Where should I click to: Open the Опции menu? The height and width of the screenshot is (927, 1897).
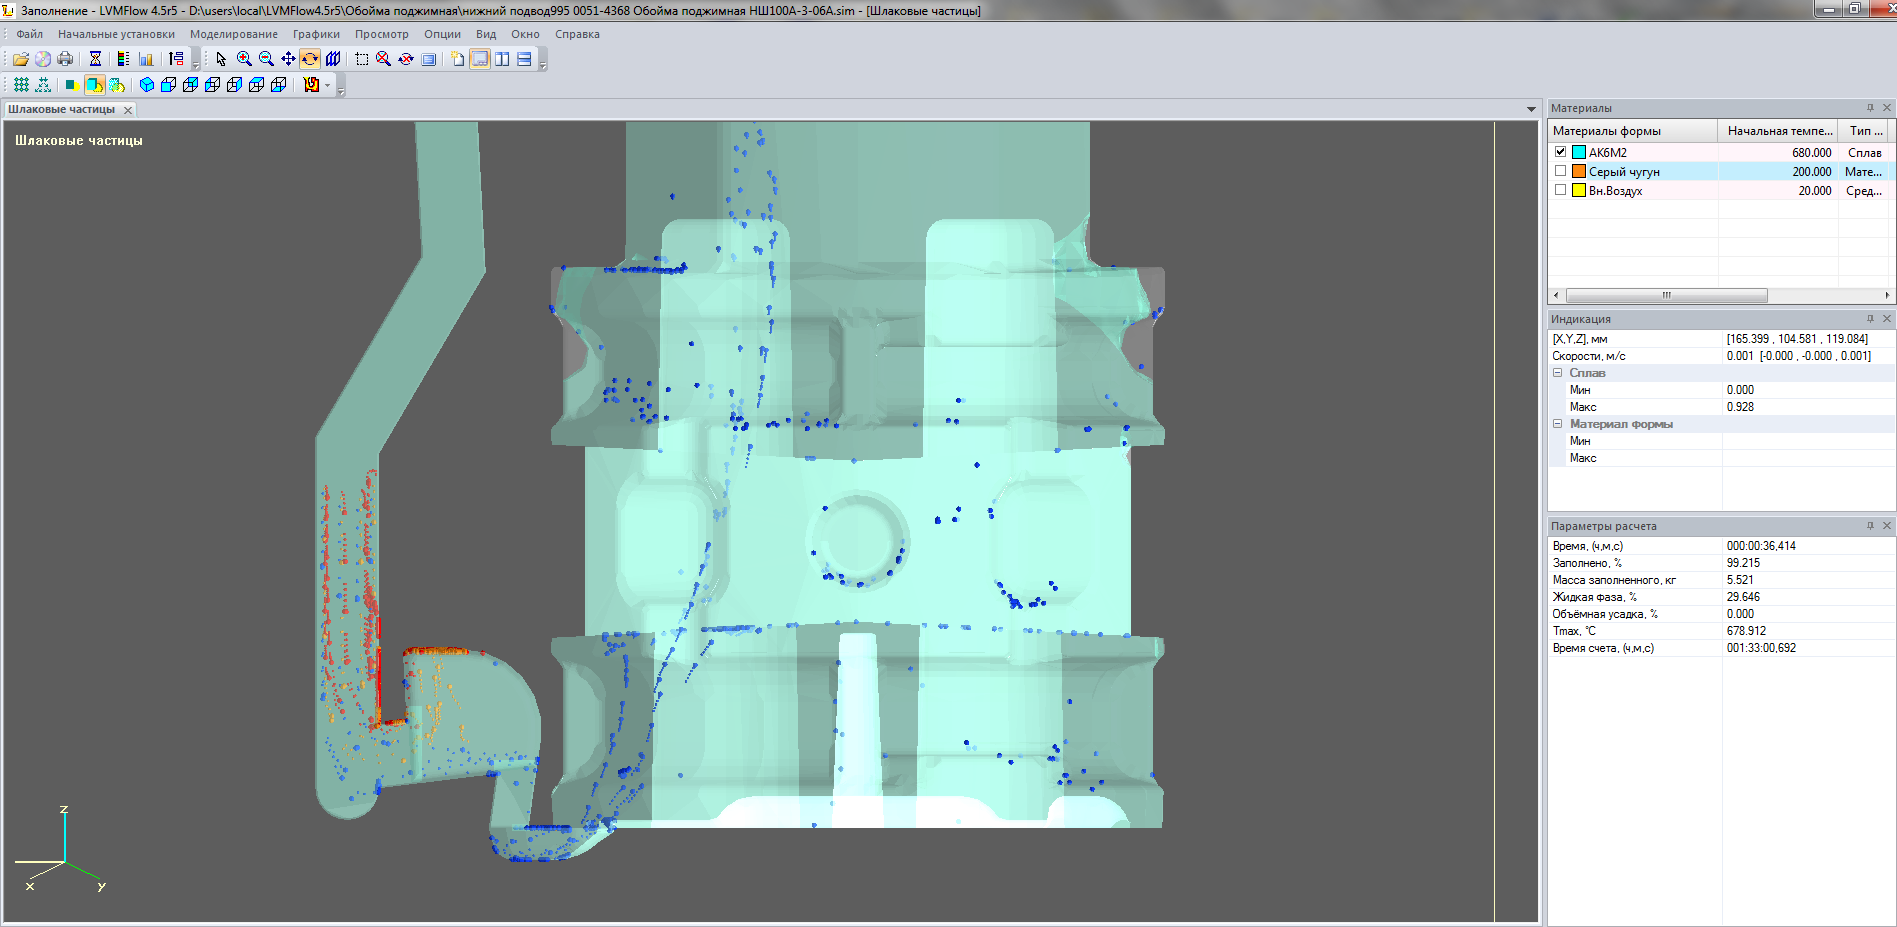442,34
